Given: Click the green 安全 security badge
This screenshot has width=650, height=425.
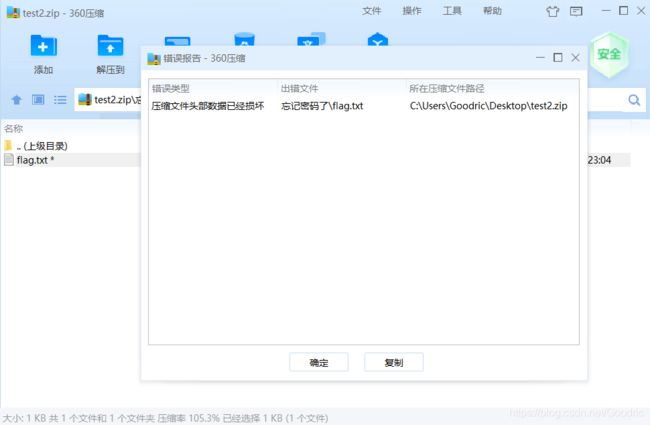Looking at the screenshot, I should point(609,55).
